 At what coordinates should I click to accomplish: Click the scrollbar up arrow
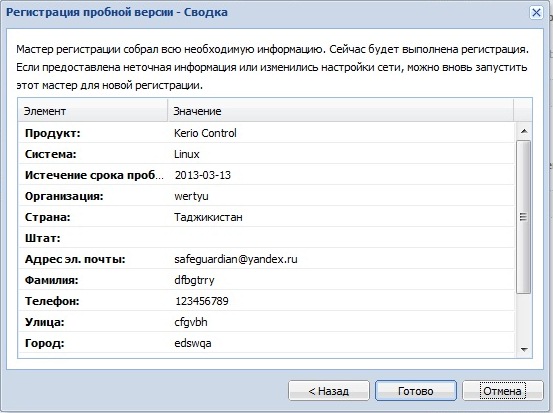[x=524, y=131]
